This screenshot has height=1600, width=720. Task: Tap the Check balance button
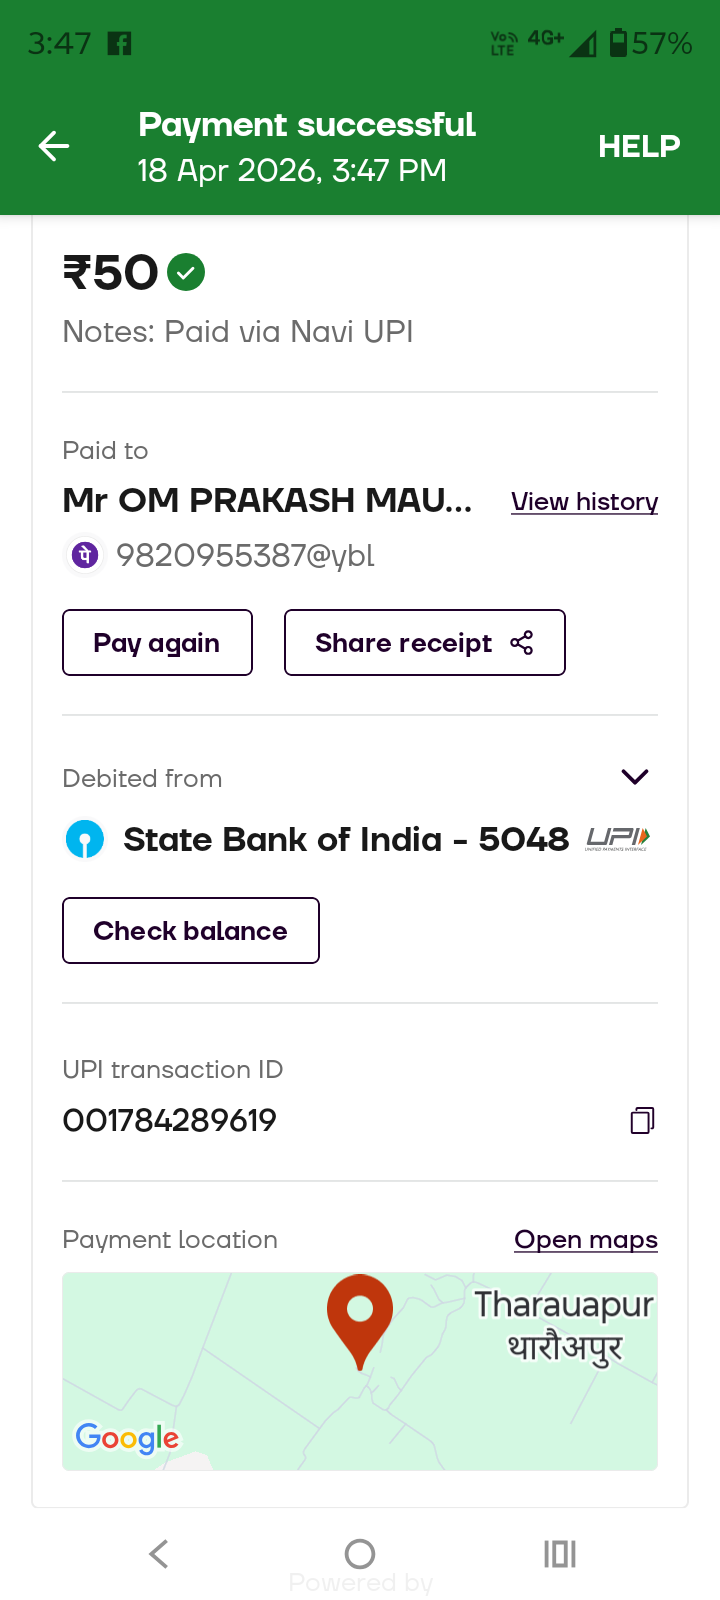tap(191, 931)
